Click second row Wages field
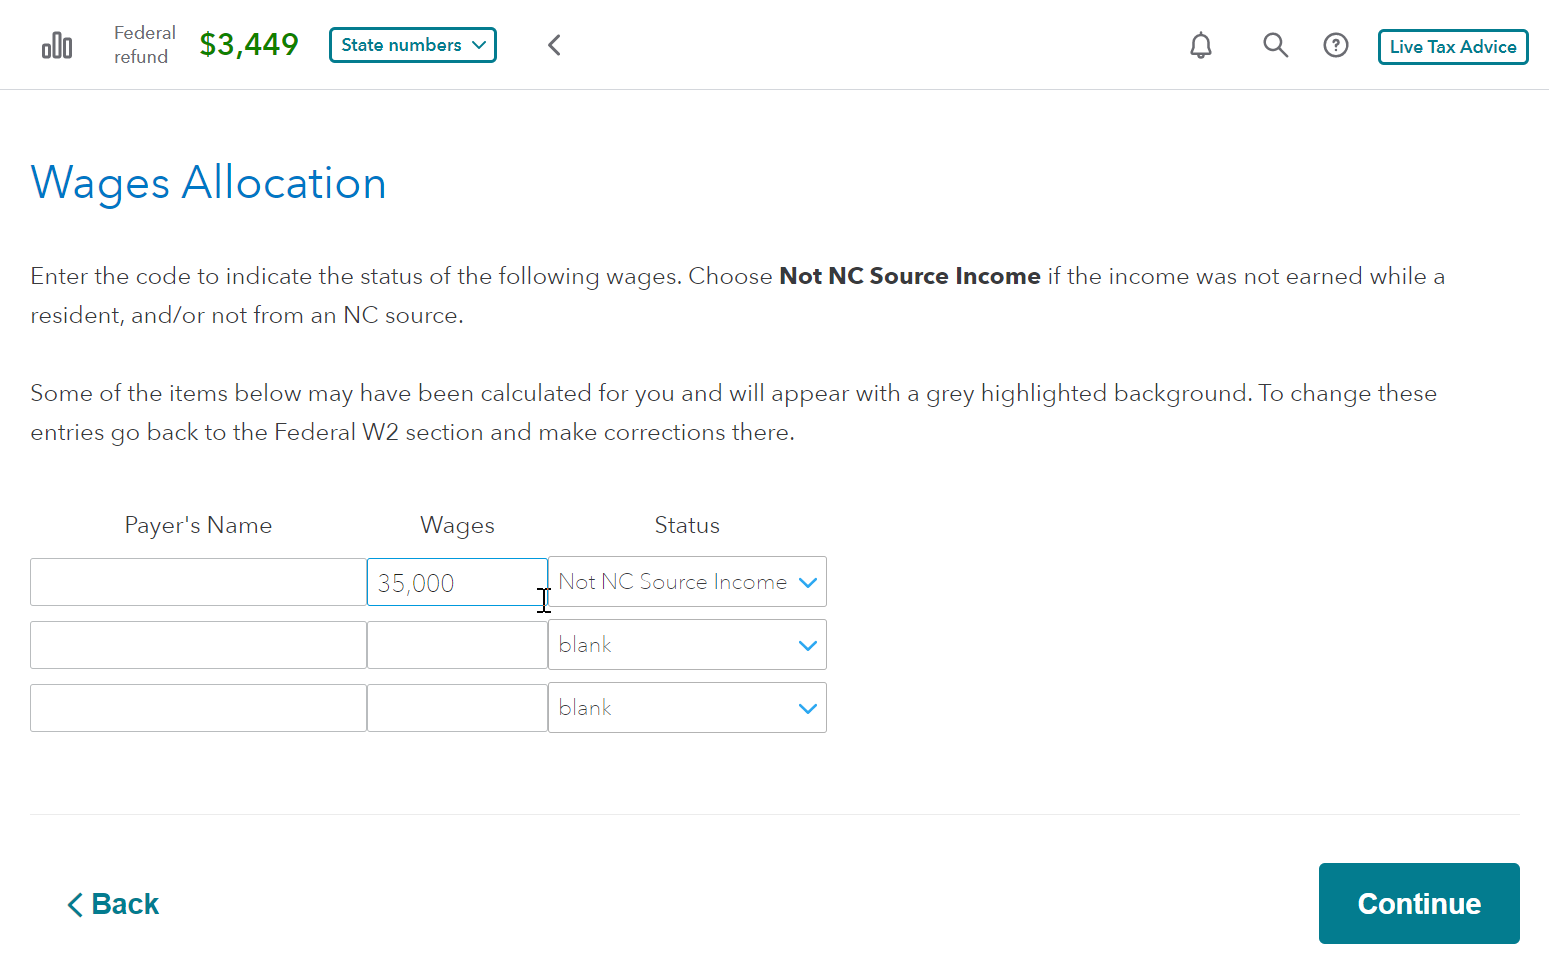 [456, 645]
